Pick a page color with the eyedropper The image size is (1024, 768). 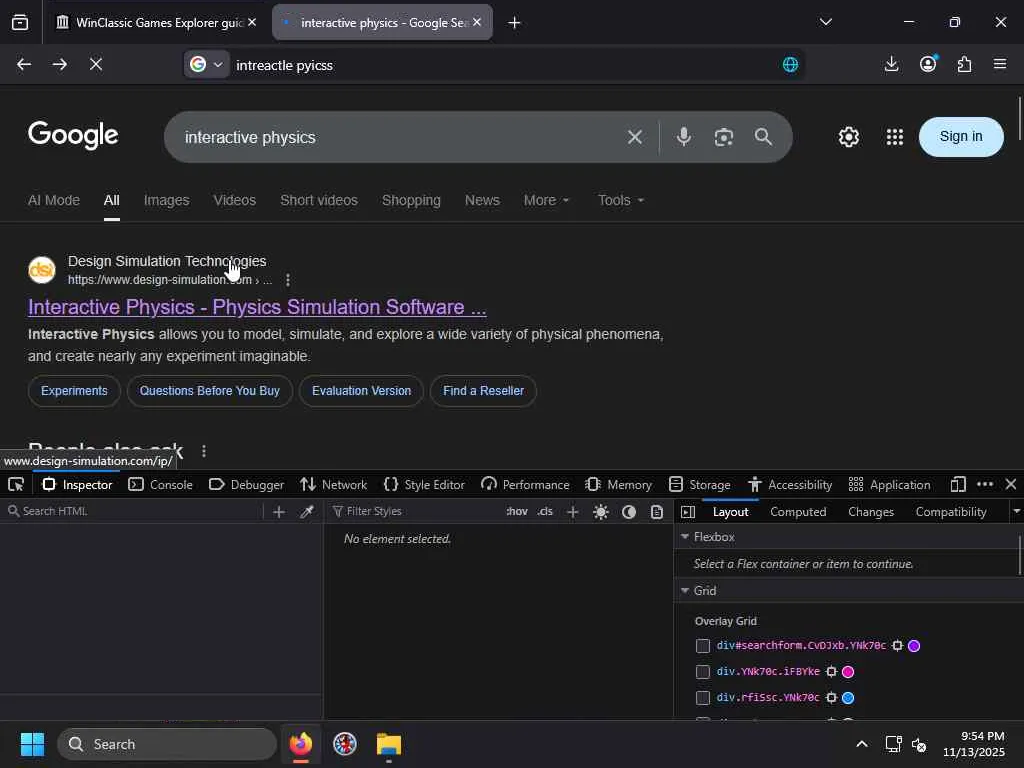[306, 511]
